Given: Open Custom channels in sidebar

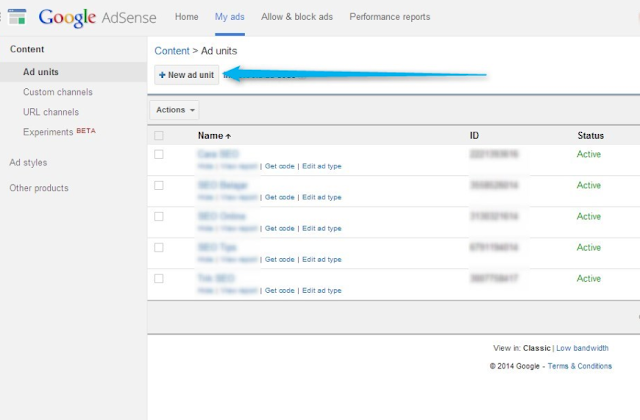Looking at the screenshot, I should point(58,92).
